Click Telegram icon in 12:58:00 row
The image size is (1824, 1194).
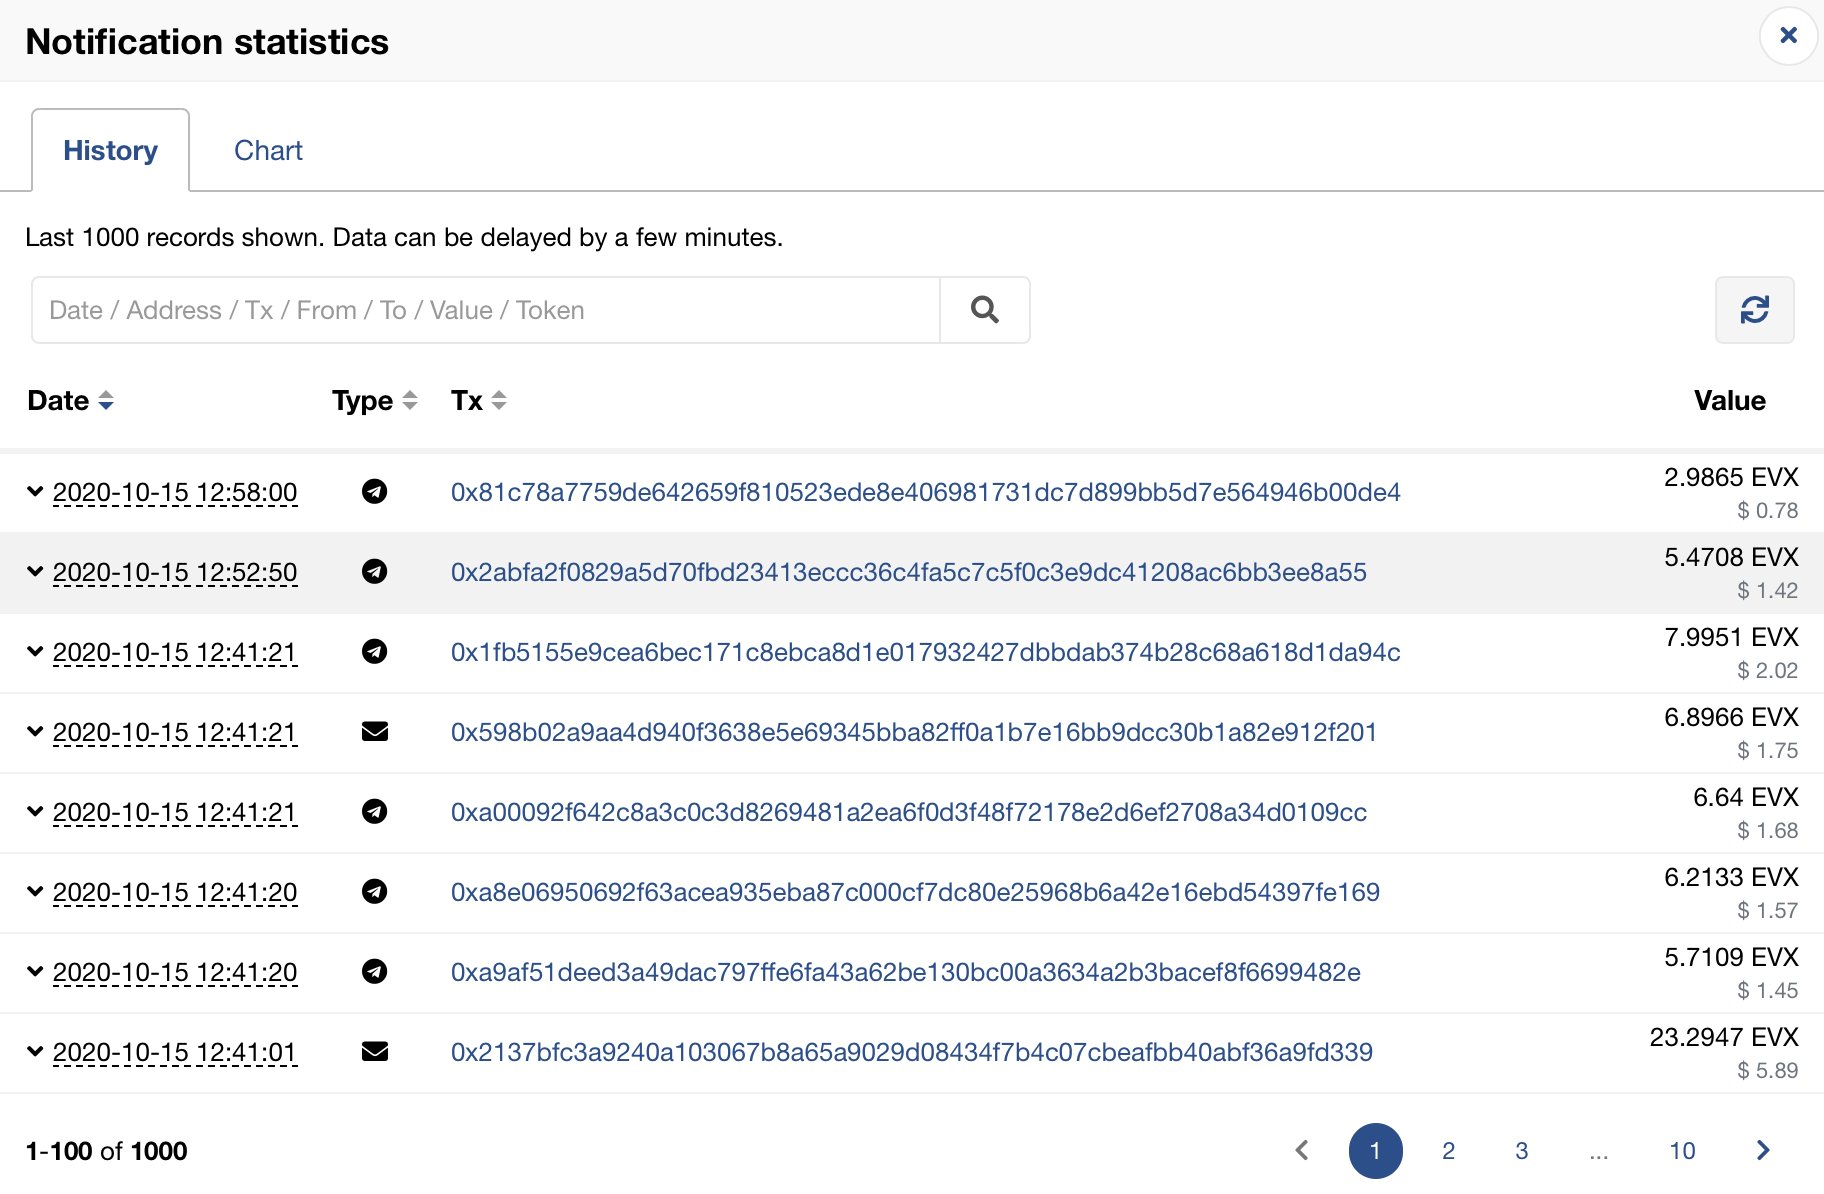pyautogui.click(x=374, y=492)
